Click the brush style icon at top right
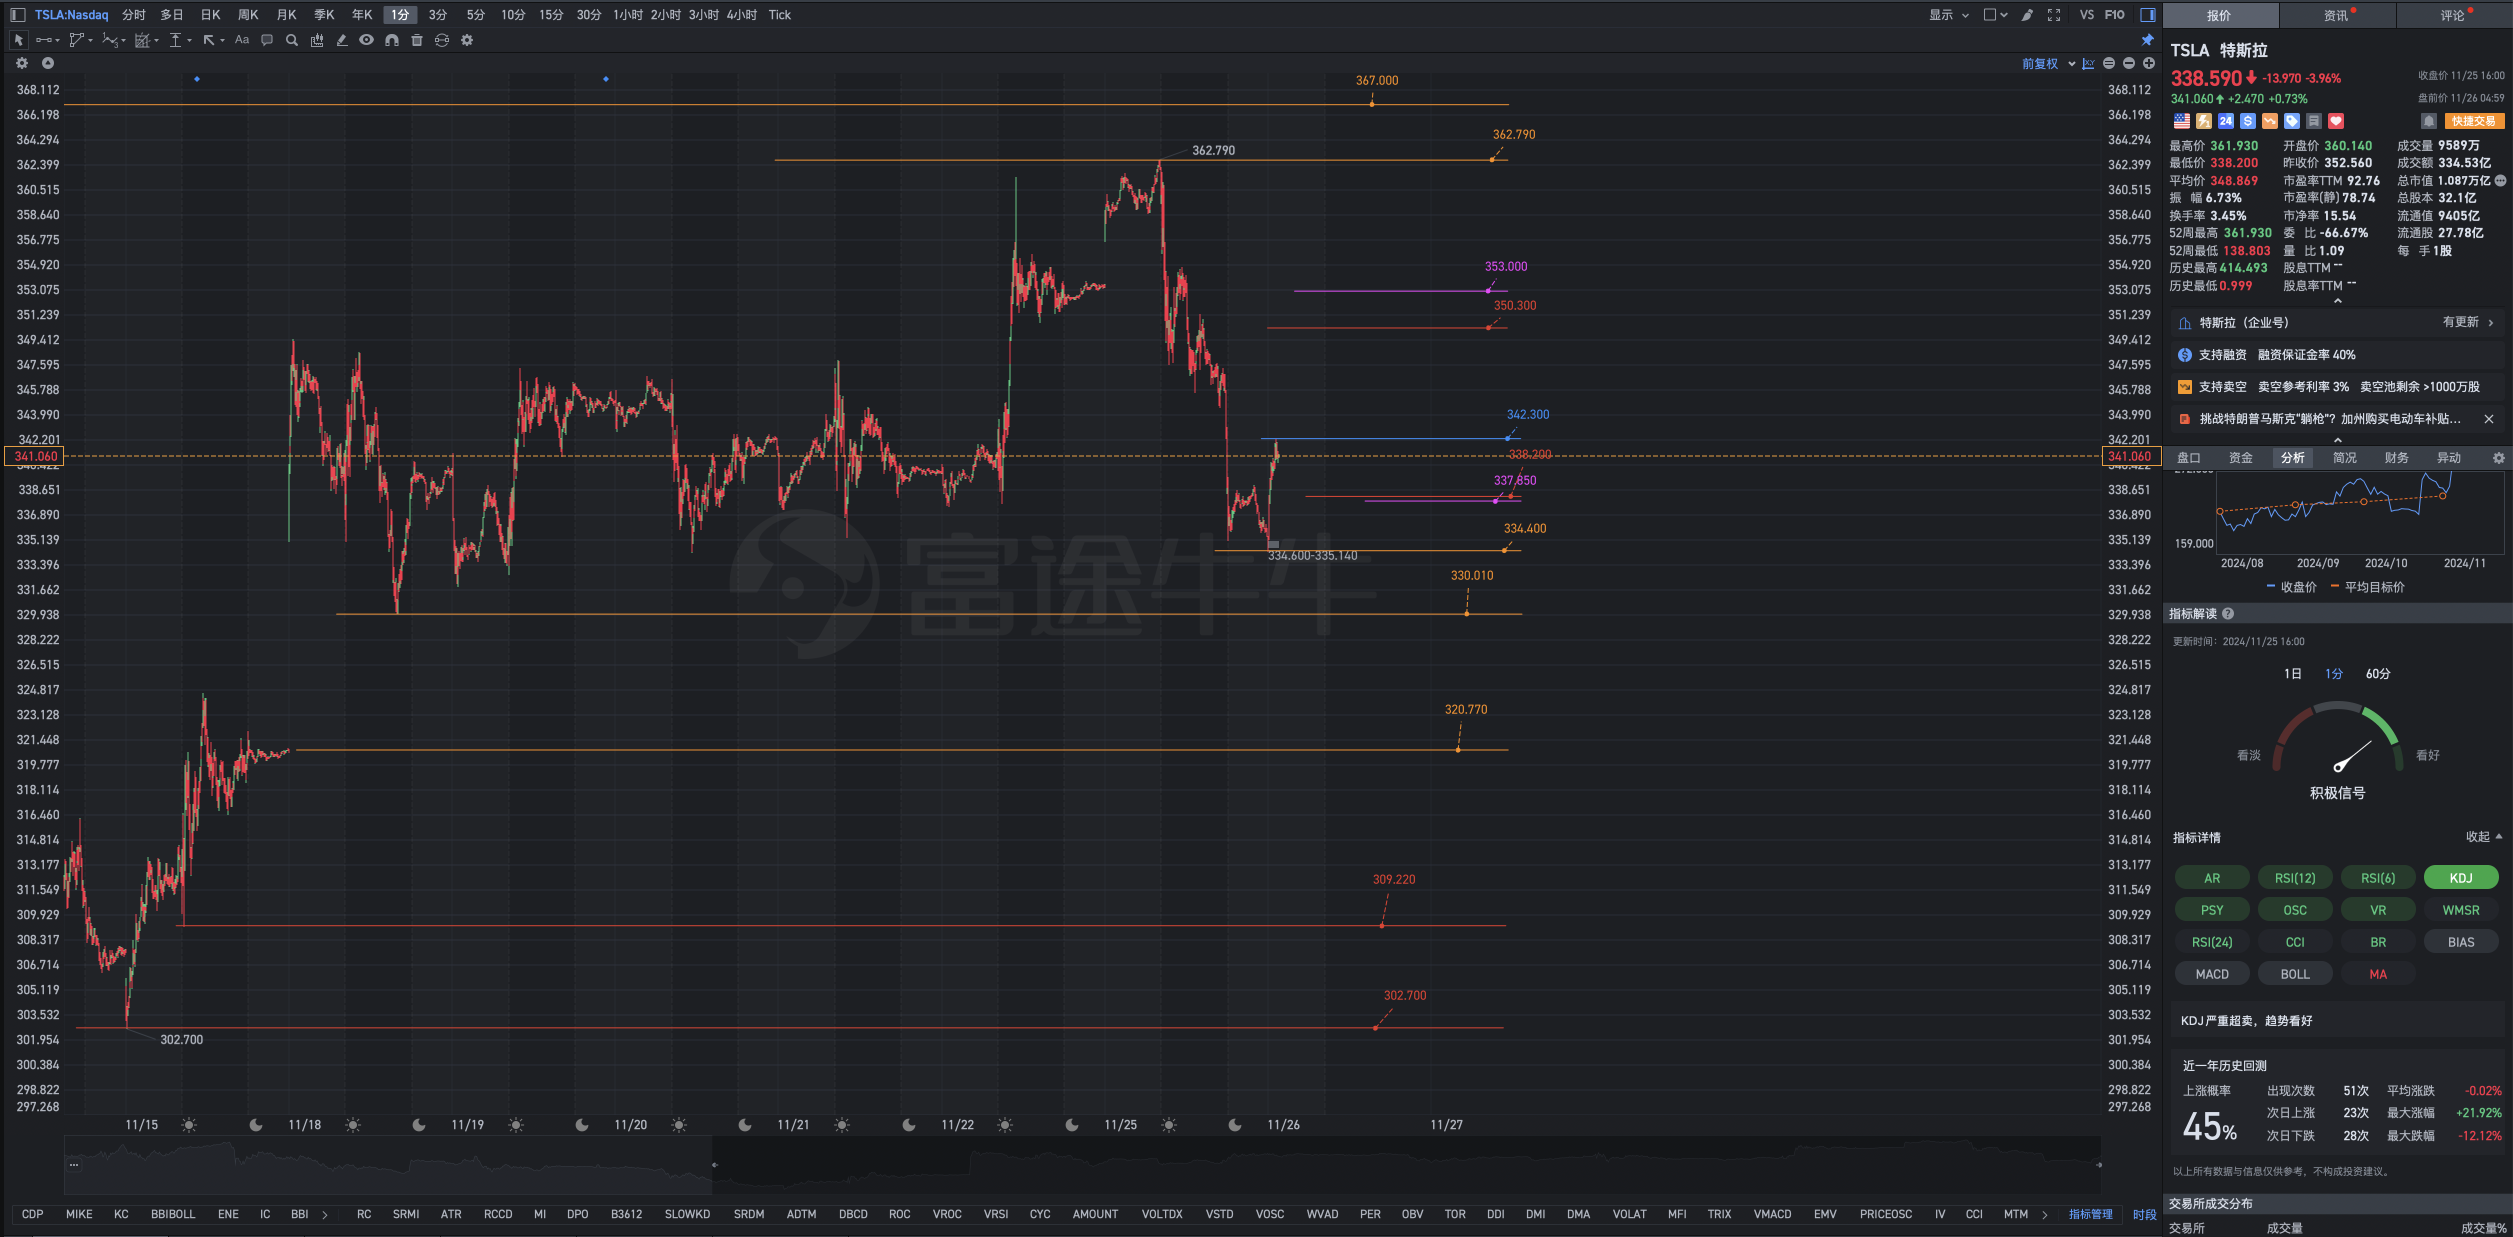This screenshot has width=2513, height=1237. (x=2027, y=15)
